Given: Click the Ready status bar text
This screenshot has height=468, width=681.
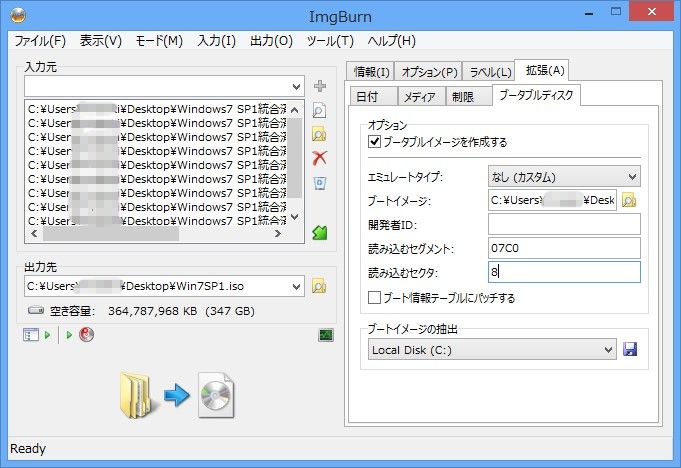Looking at the screenshot, I should click(x=28, y=448).
